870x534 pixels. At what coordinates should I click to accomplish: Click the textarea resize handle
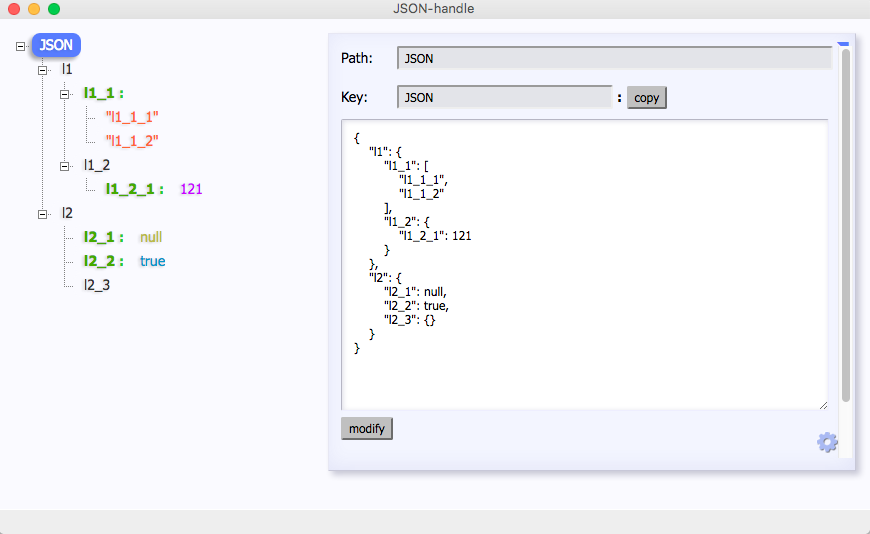click(x=823, y=406)
